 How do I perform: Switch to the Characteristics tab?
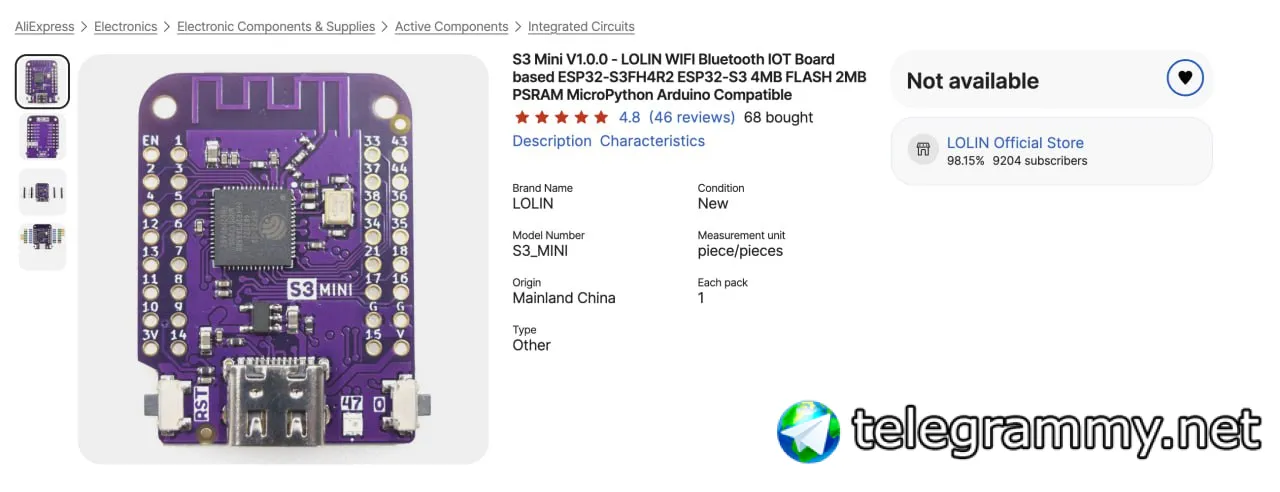tap(652, 141)
